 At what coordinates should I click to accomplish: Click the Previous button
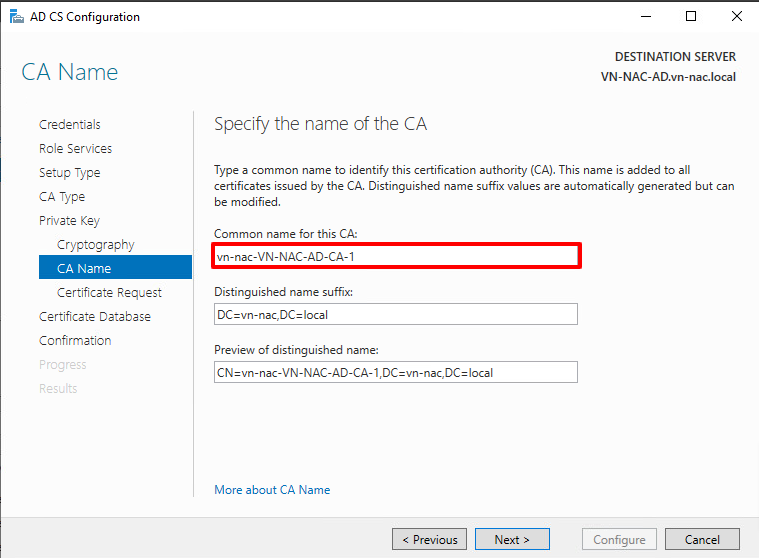pos(430,540)
